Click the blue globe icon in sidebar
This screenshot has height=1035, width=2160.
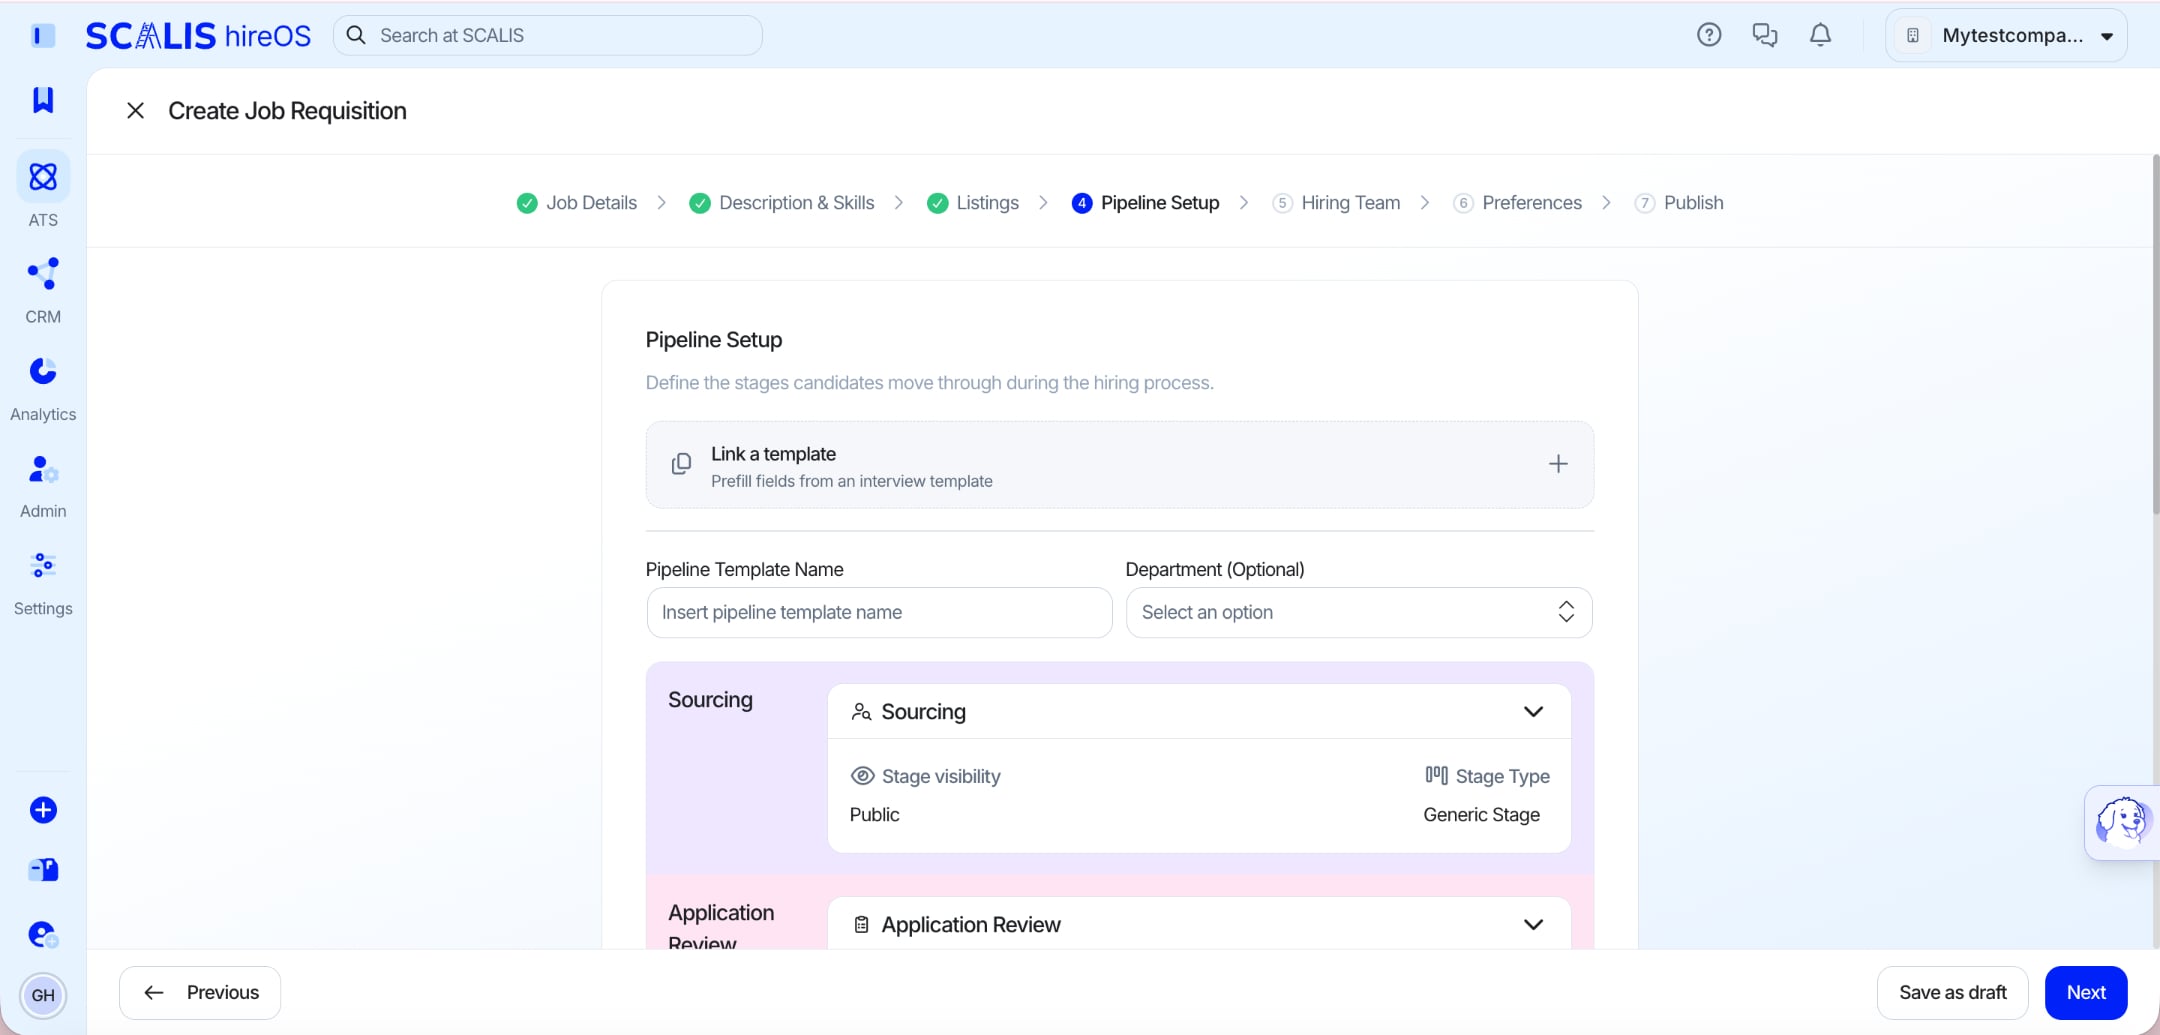[43, 935]
